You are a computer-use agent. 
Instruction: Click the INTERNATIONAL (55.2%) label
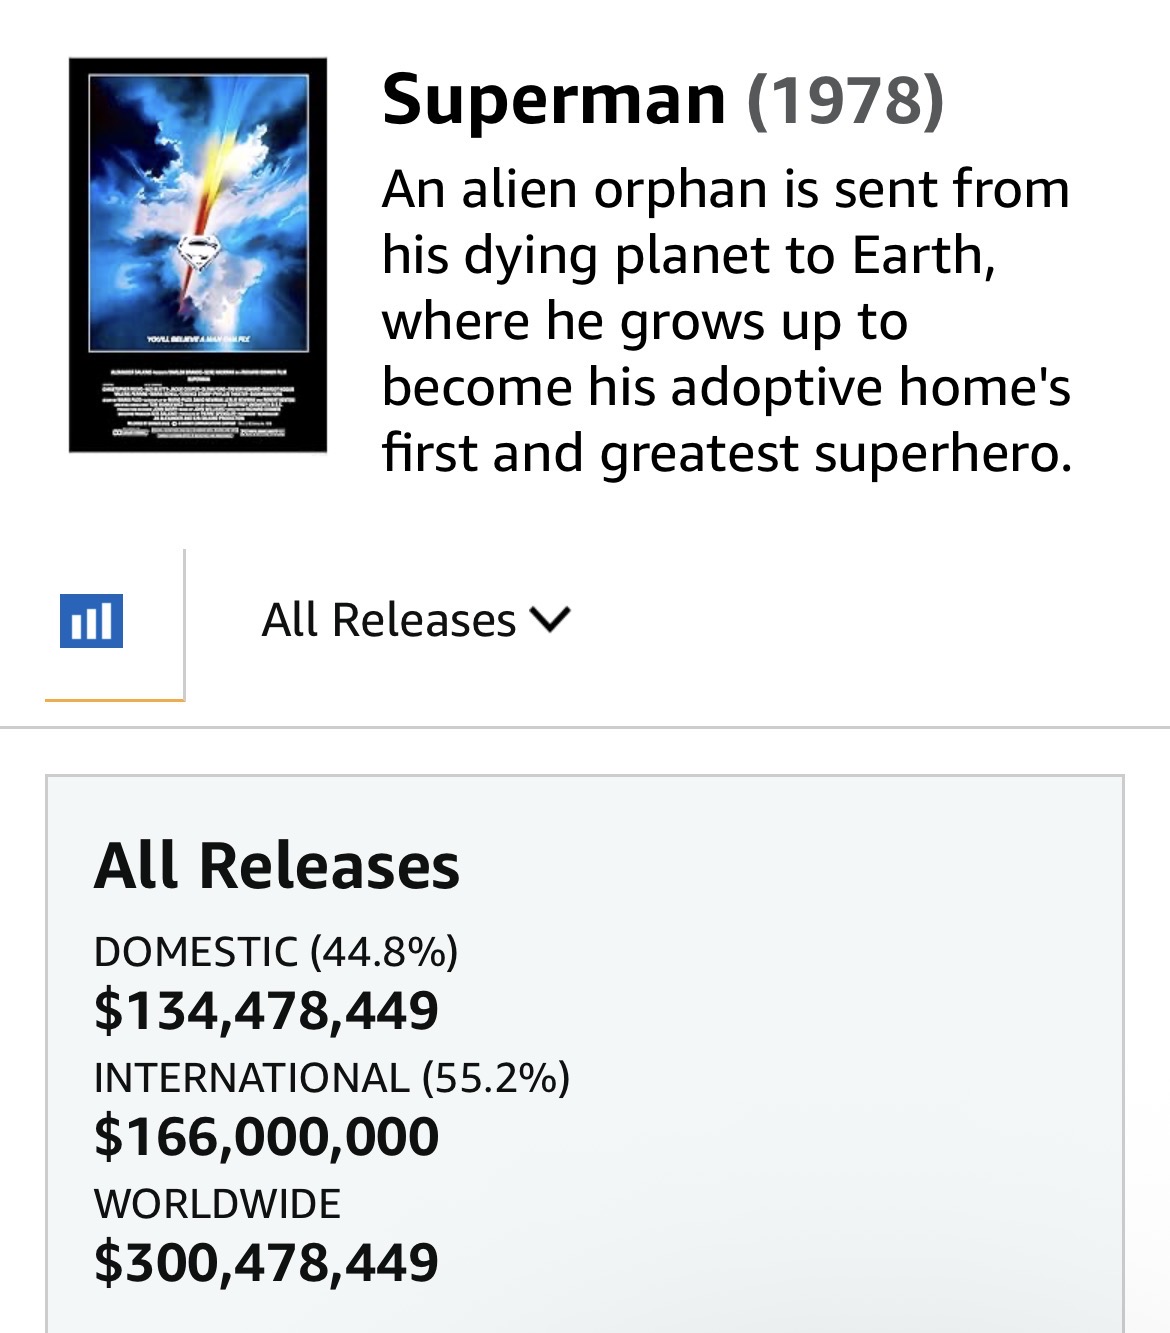click(332, 1078)
